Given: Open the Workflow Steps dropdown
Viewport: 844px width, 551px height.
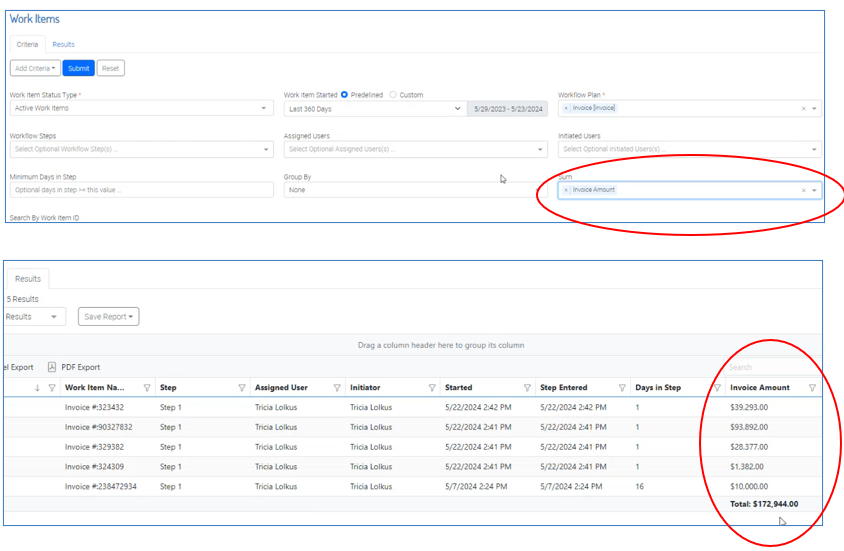Looking at the screenshot, I should 142,149.
